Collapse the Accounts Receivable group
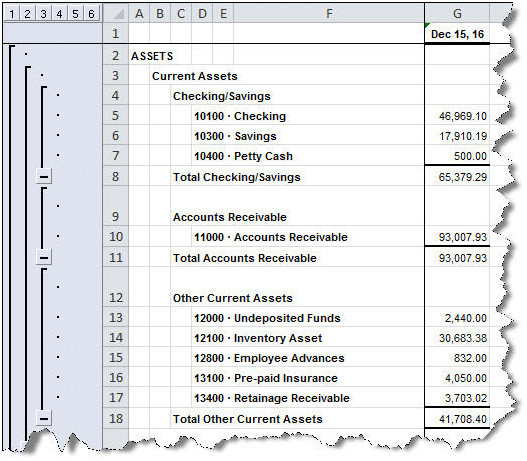This screenshot has height=461, width=527. [x=44, y=258]
